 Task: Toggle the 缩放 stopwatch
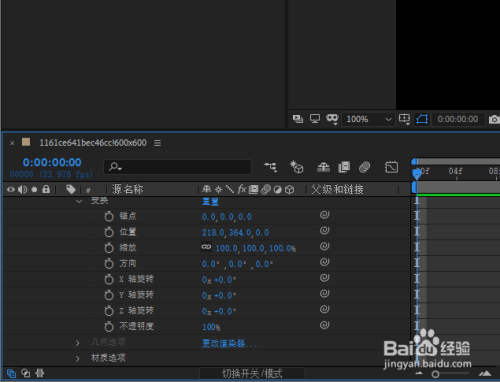pyautogui.click(x=109, y=248)
